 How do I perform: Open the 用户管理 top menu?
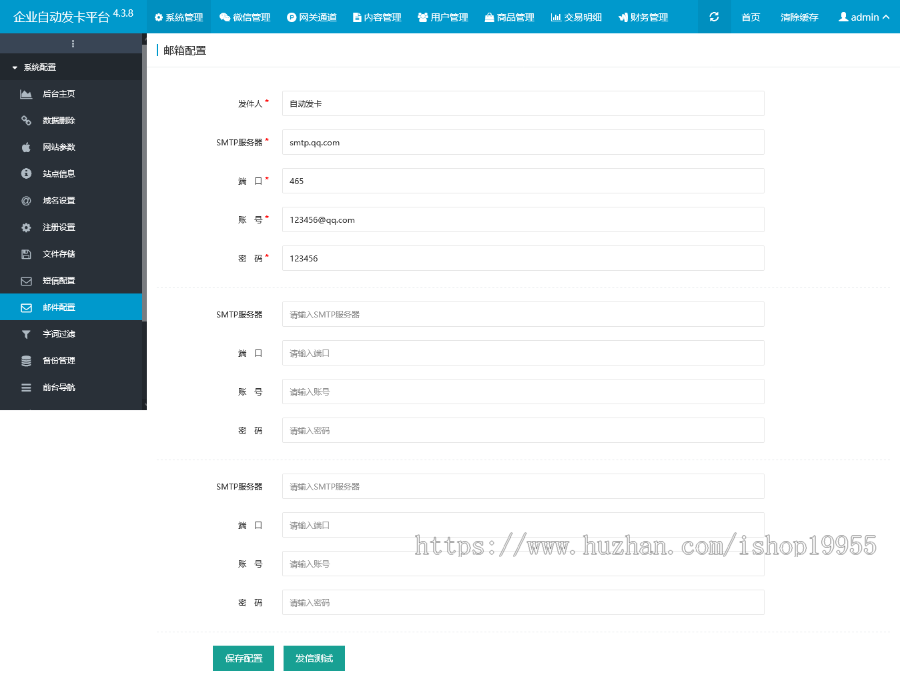pyautogui.click(x=443, y=17)
